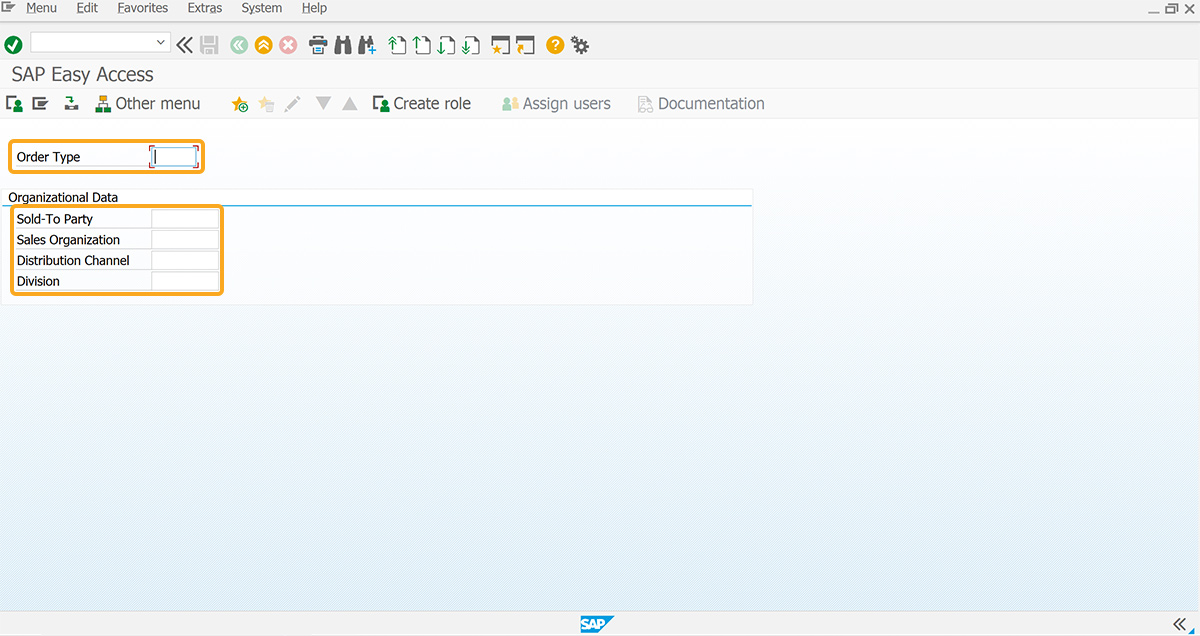
Task: Open the Help menu
Action: click(x=314, y=8)
